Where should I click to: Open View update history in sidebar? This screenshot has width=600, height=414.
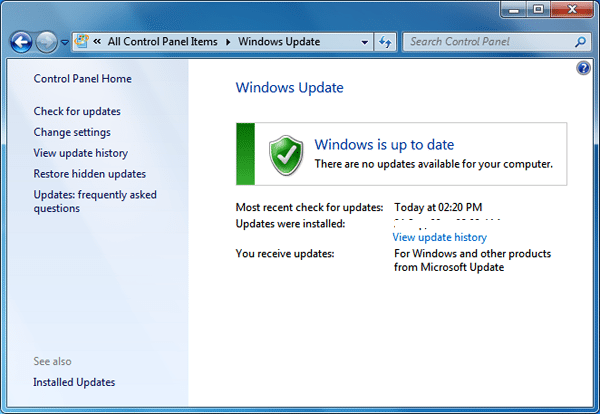click(81, 153)
